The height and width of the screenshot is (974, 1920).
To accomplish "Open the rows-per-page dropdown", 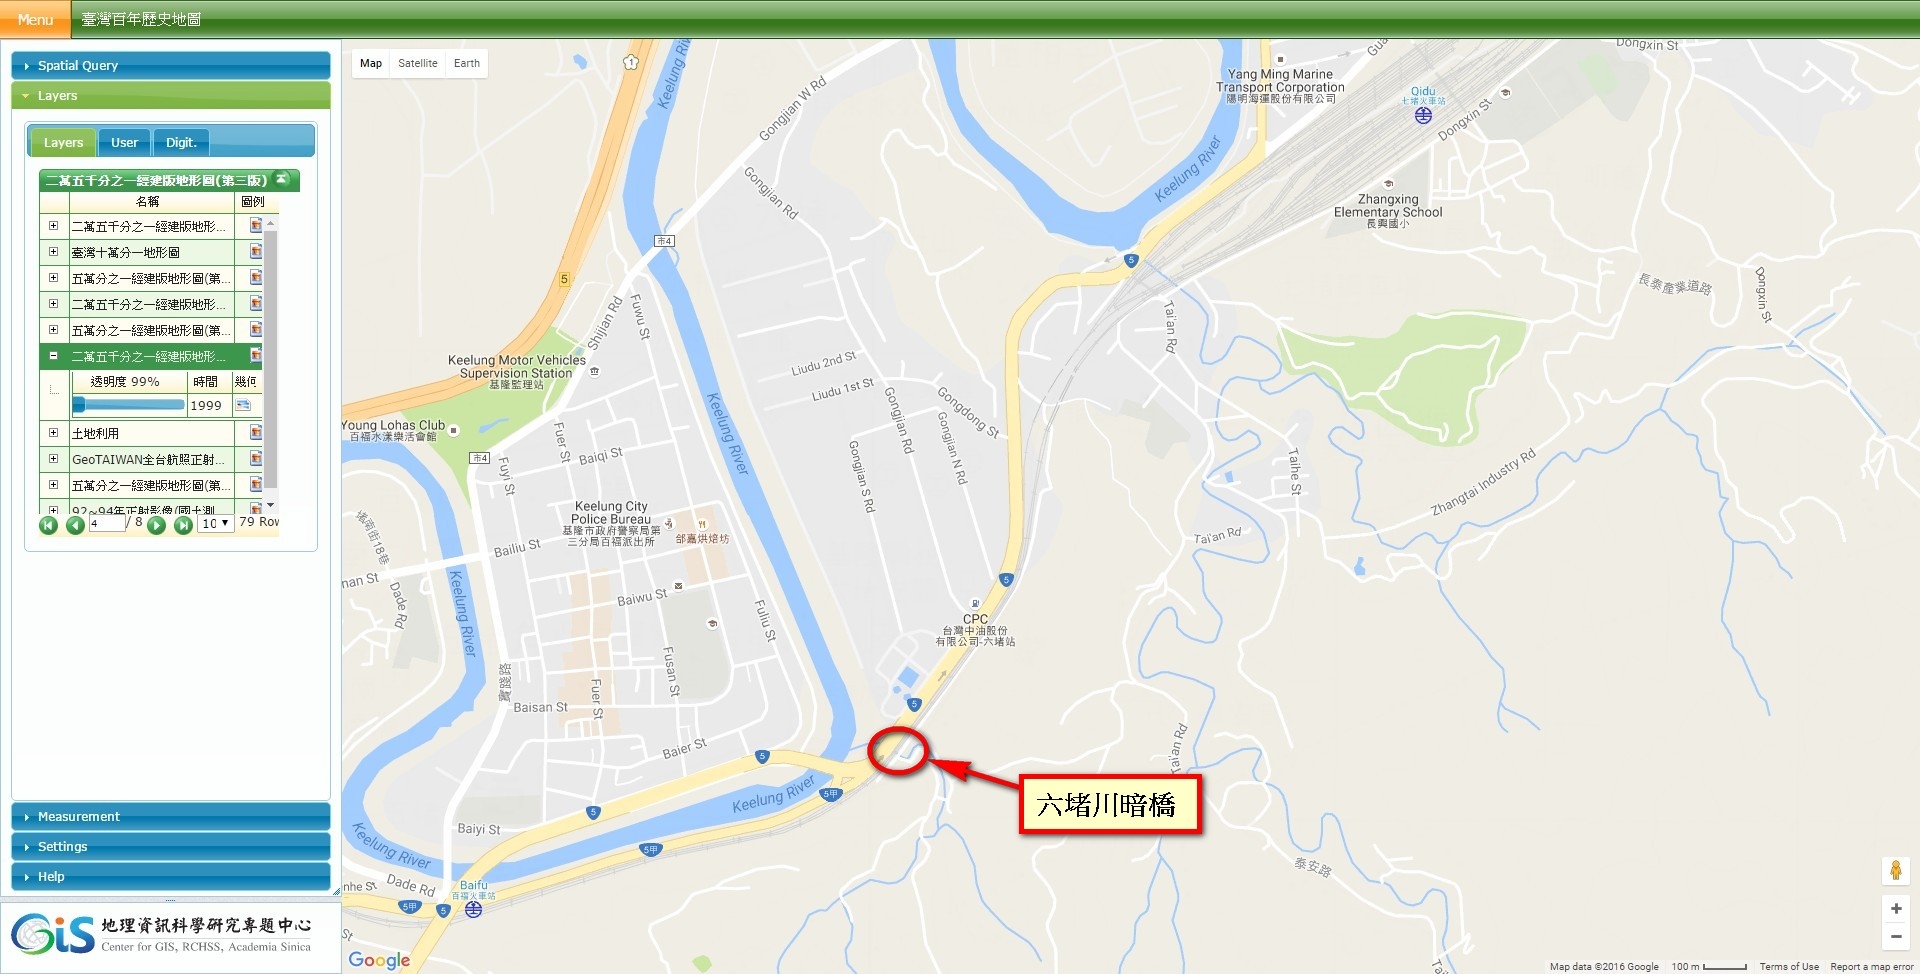I will (x=216, y=523).
